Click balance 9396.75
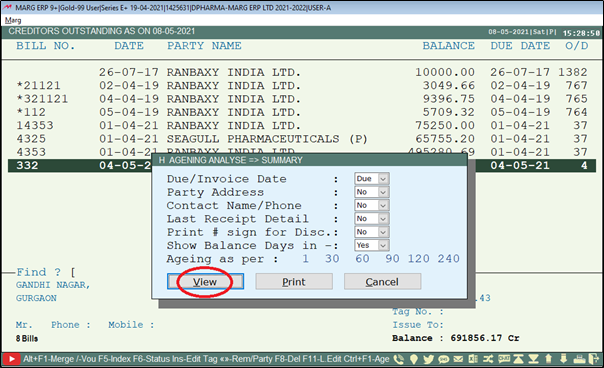 pos(448,99)
